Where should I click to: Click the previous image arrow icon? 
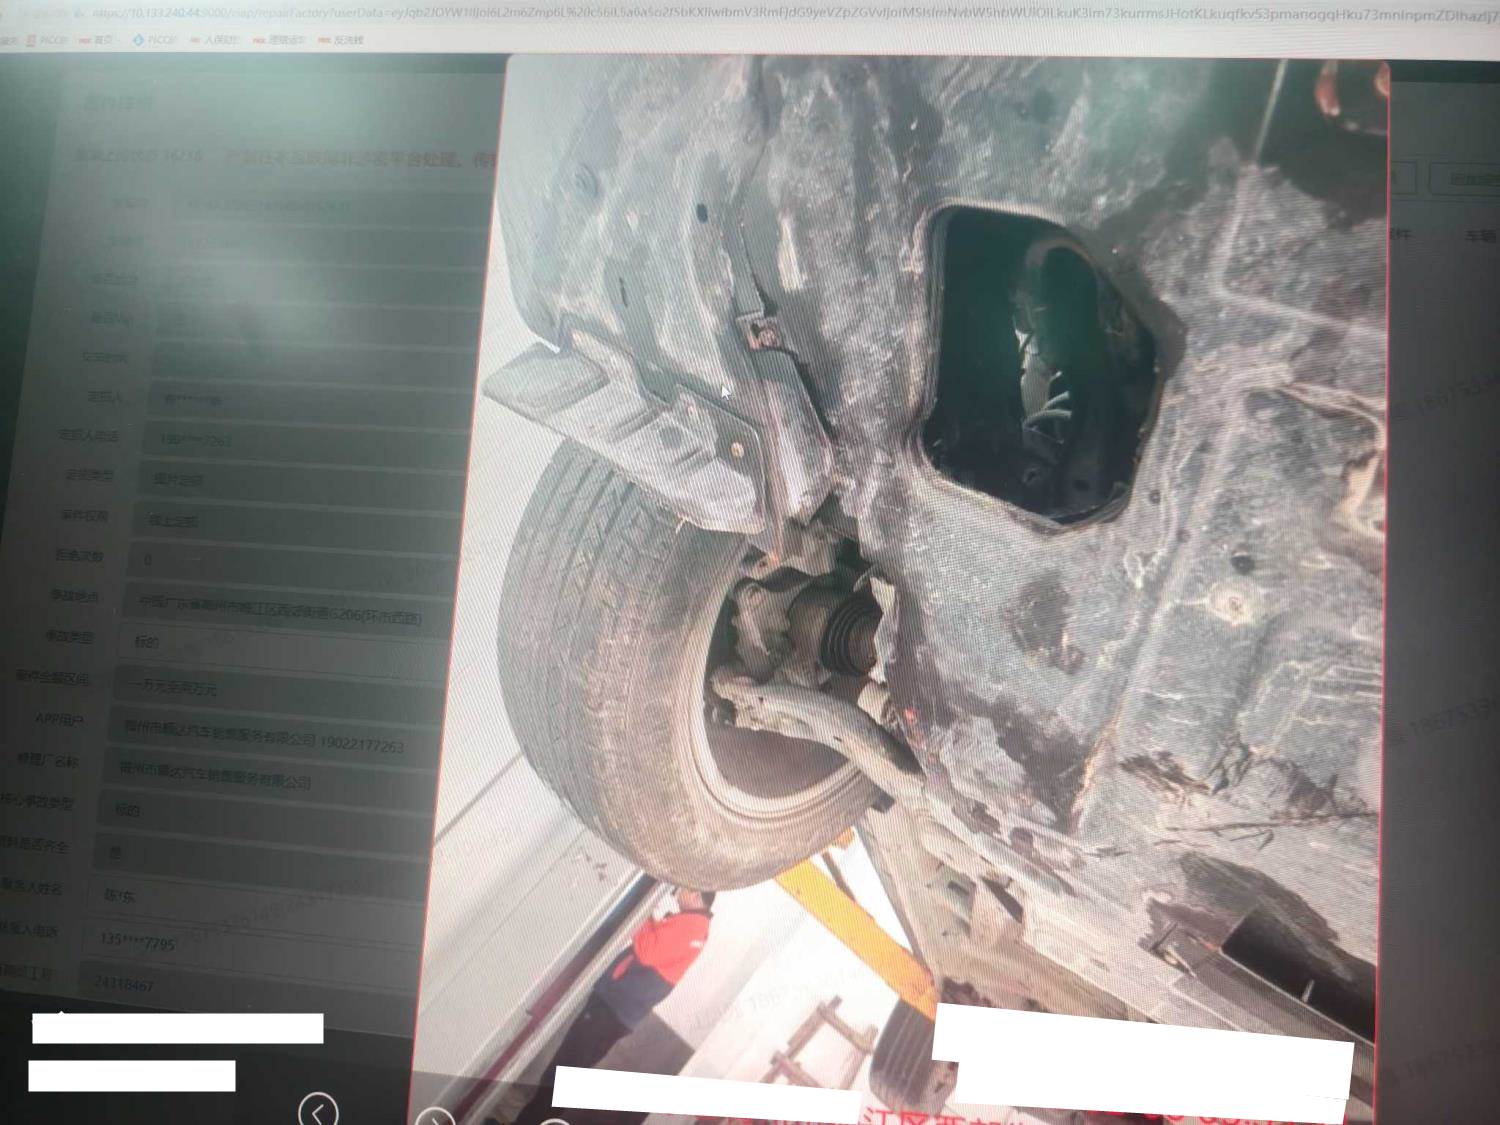(x=318, y=1111)
